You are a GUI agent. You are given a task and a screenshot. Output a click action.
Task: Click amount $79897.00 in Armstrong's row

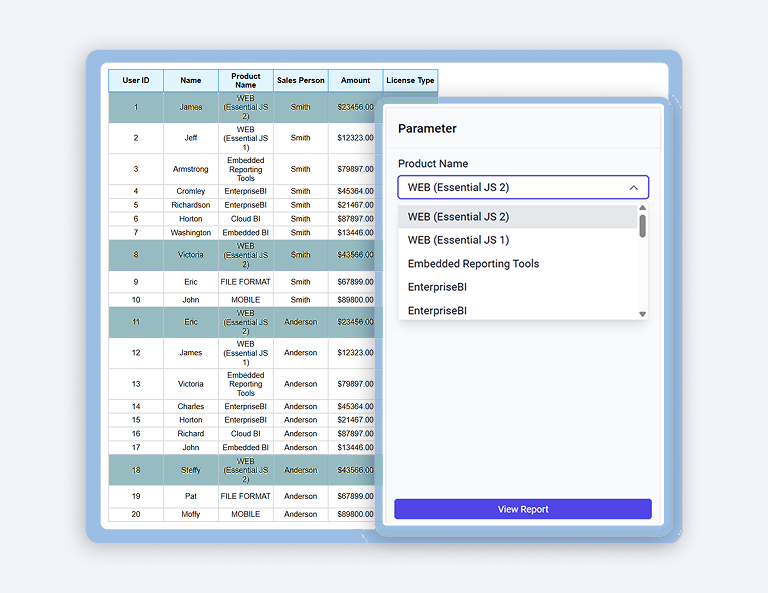tap(356, 169)
